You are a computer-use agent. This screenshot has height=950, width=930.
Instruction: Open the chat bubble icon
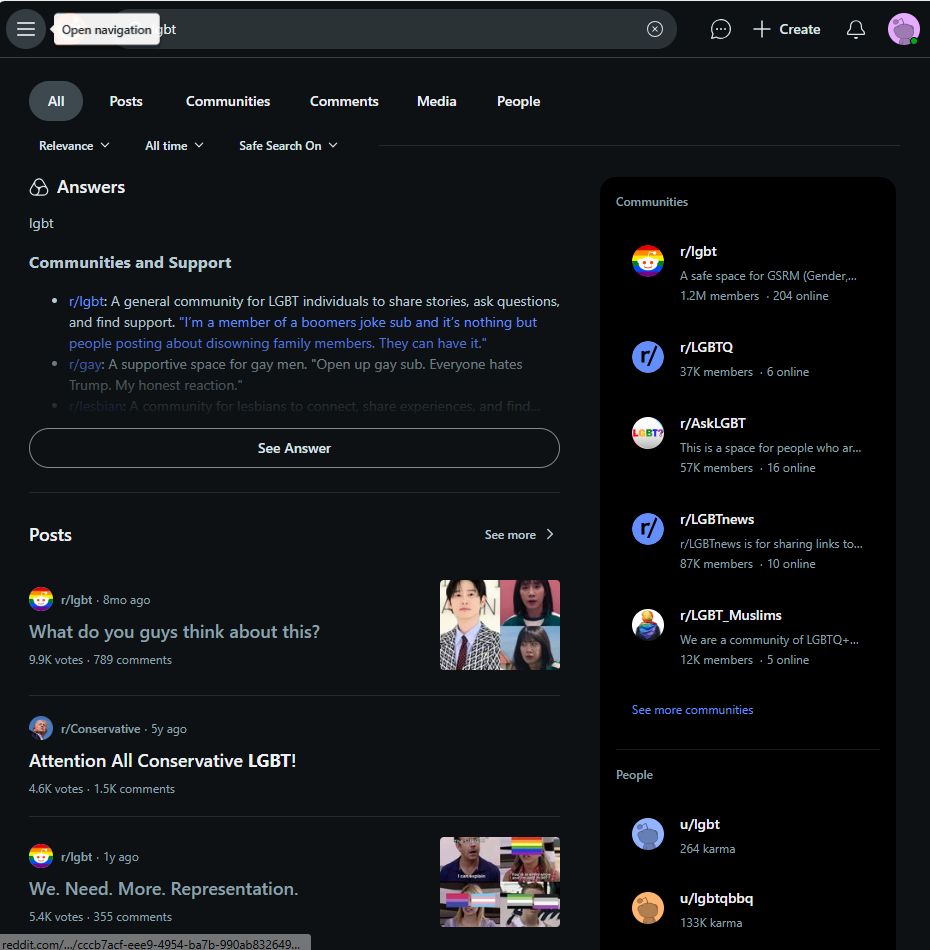click(720, 29)
